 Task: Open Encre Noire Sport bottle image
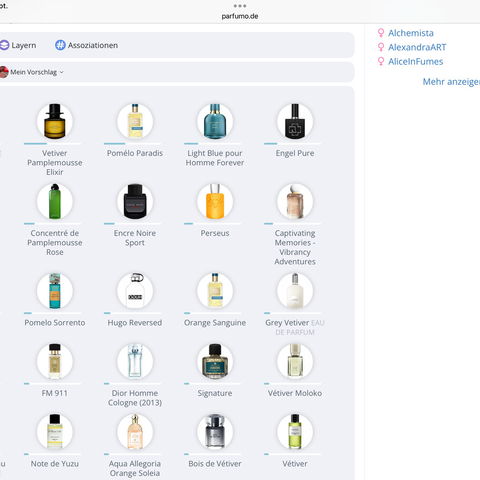pyautogui.click(x=135, y=201)
